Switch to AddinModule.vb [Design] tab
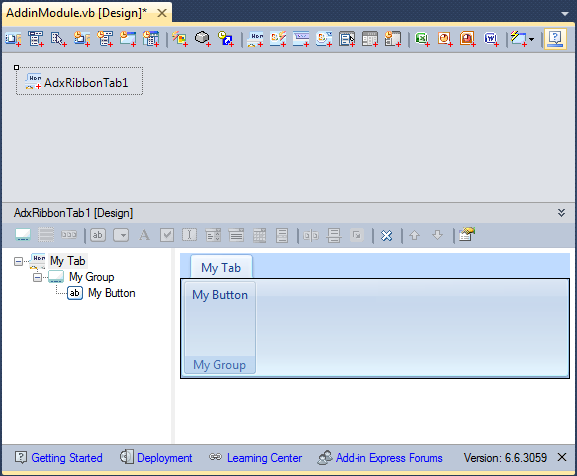Screen dimensions: 577x476 (x=77, y=13)
